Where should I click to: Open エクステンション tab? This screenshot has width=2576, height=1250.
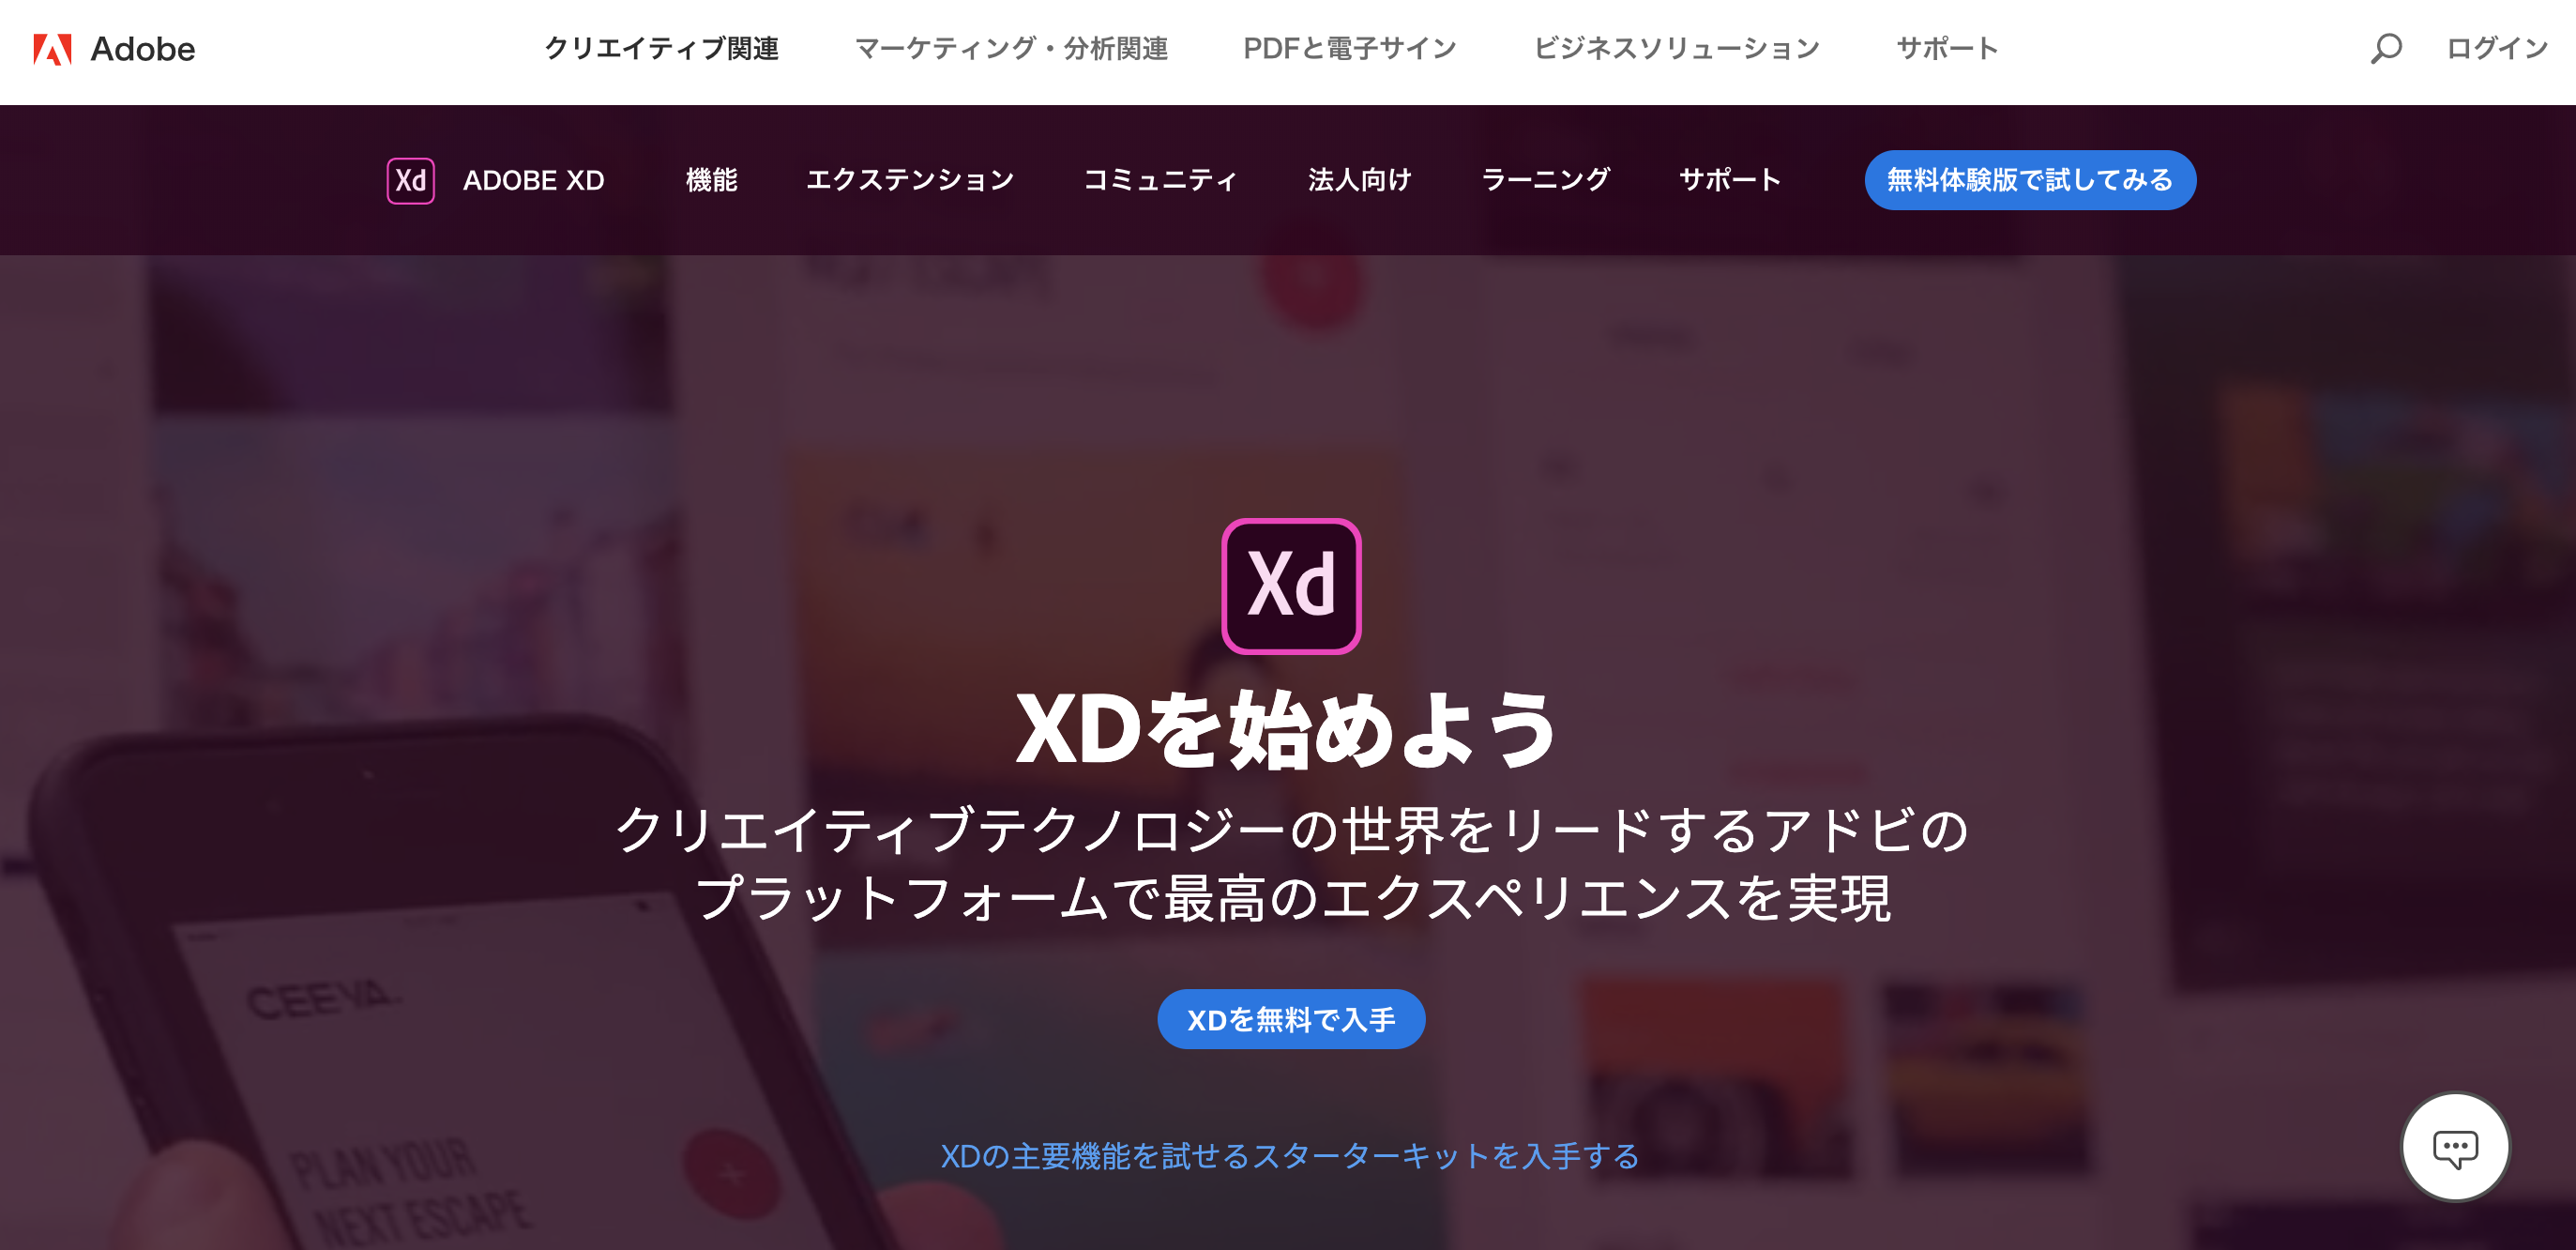coord(910,180)
